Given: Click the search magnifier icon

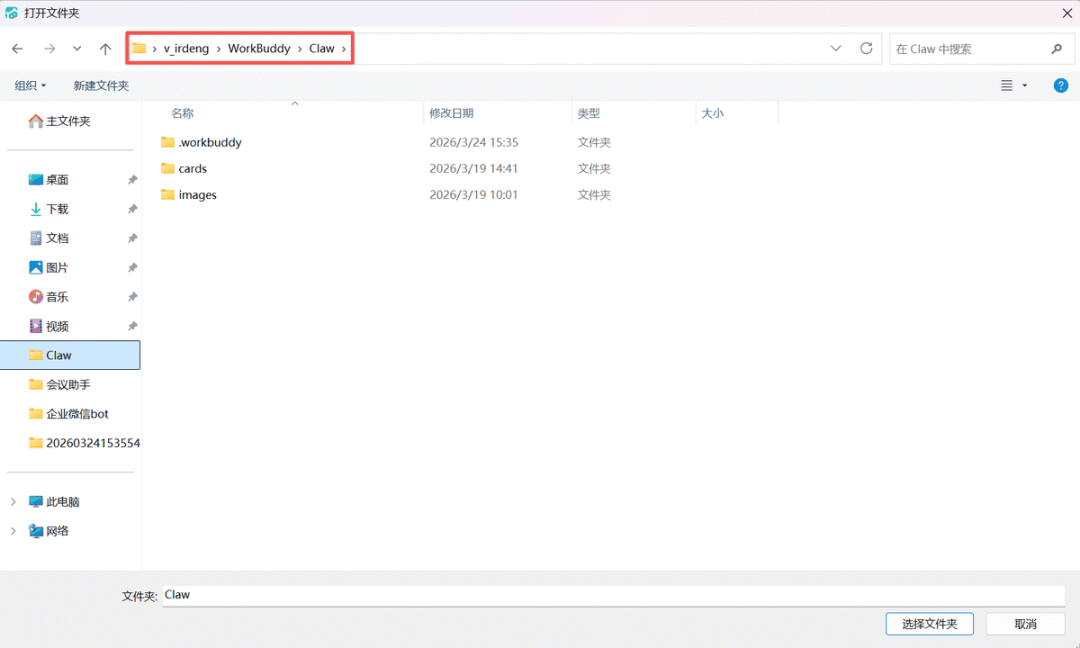Looking at the screenshot, I should point(1057,49).
